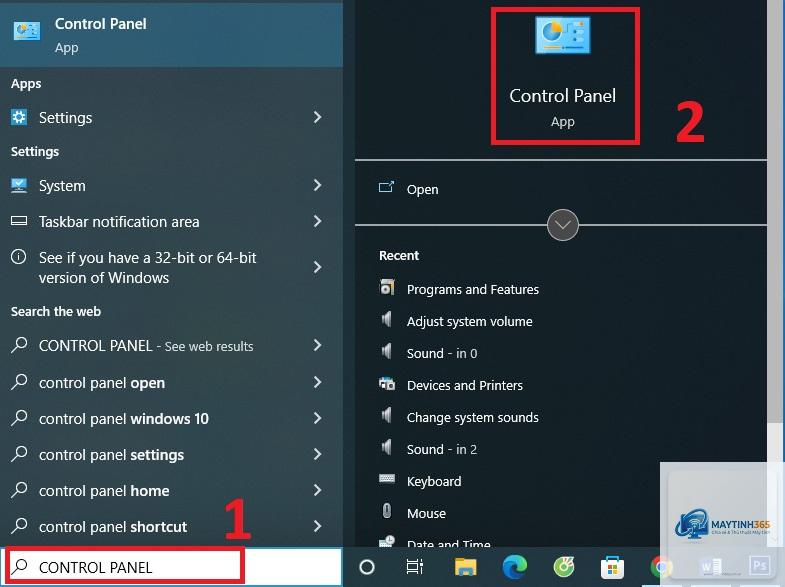Expand Taskbar notification area arrow
The height and width of the screenshot is (587, 785).
(317, 221)
